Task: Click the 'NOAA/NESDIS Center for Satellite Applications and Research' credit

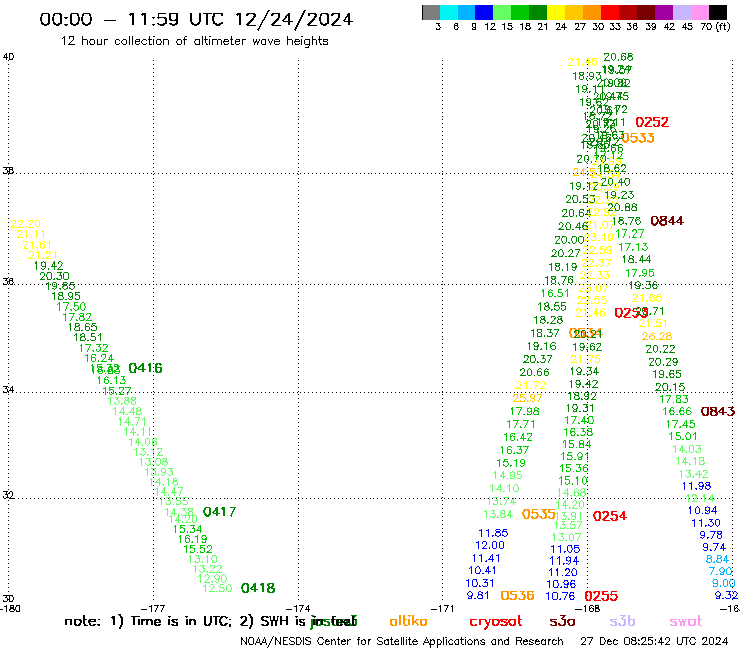Action: click(x=402, y=641)
